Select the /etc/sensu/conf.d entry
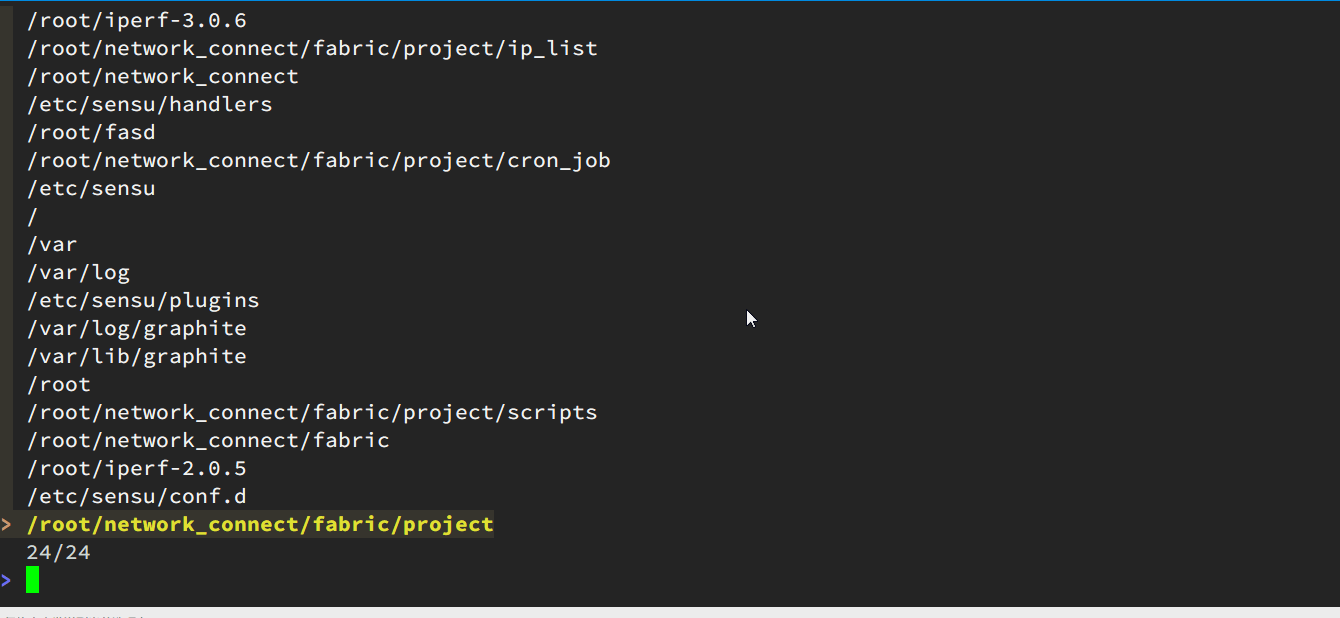 click(136, 496)
